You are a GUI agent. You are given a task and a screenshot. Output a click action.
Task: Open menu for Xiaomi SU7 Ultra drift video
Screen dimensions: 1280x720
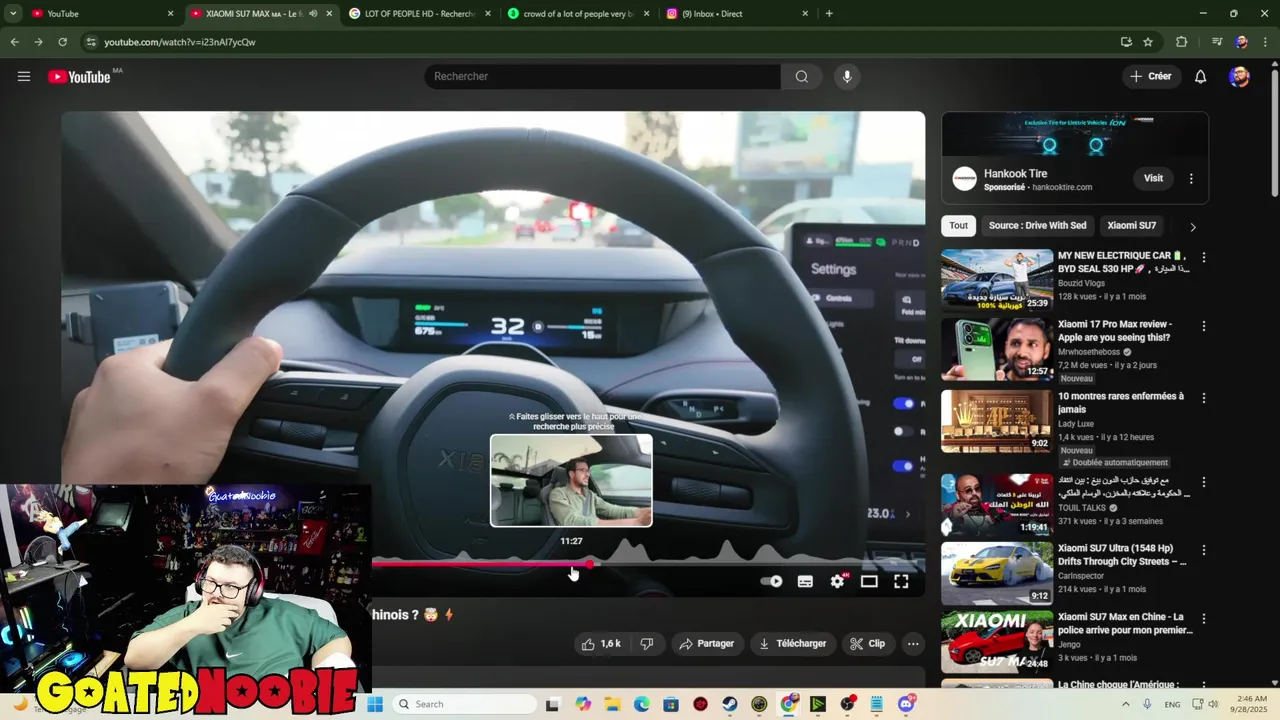coord(1204,550)
